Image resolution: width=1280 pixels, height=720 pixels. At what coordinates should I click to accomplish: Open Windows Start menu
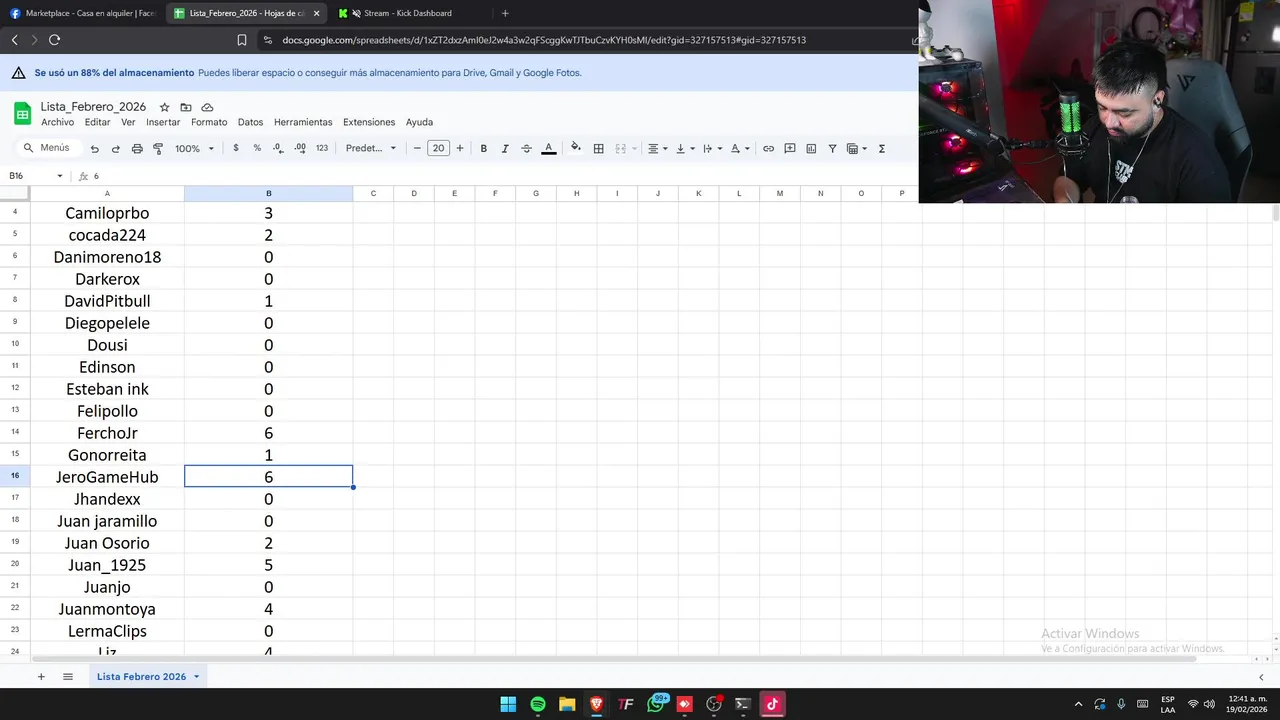[508, 704]
